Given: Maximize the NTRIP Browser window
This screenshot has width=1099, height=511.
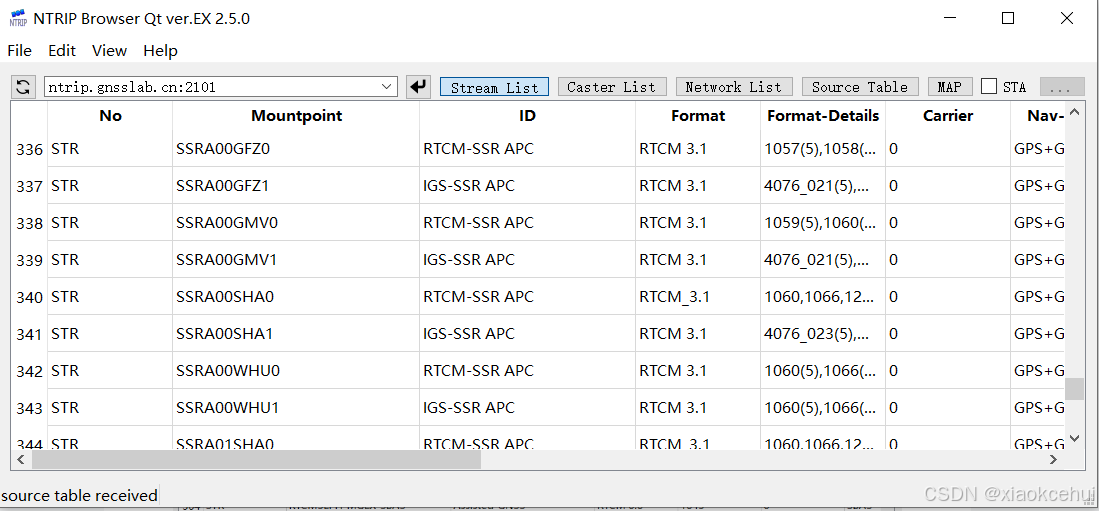Looking at the screenshot, I should click(1008, 18).
